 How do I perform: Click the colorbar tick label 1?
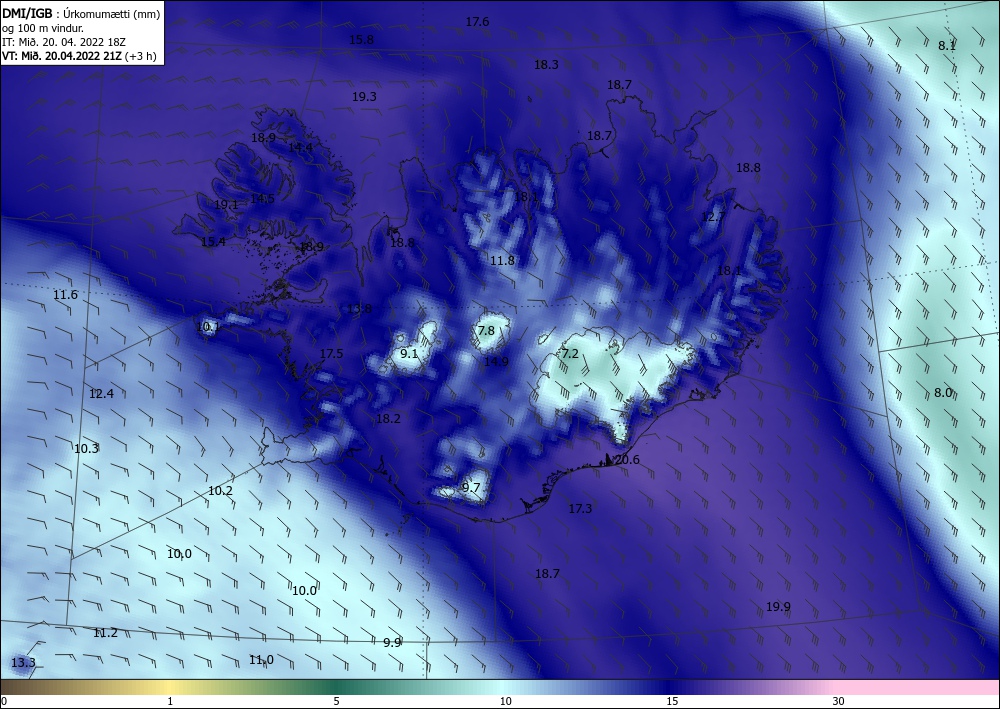(x=170, y=702)
